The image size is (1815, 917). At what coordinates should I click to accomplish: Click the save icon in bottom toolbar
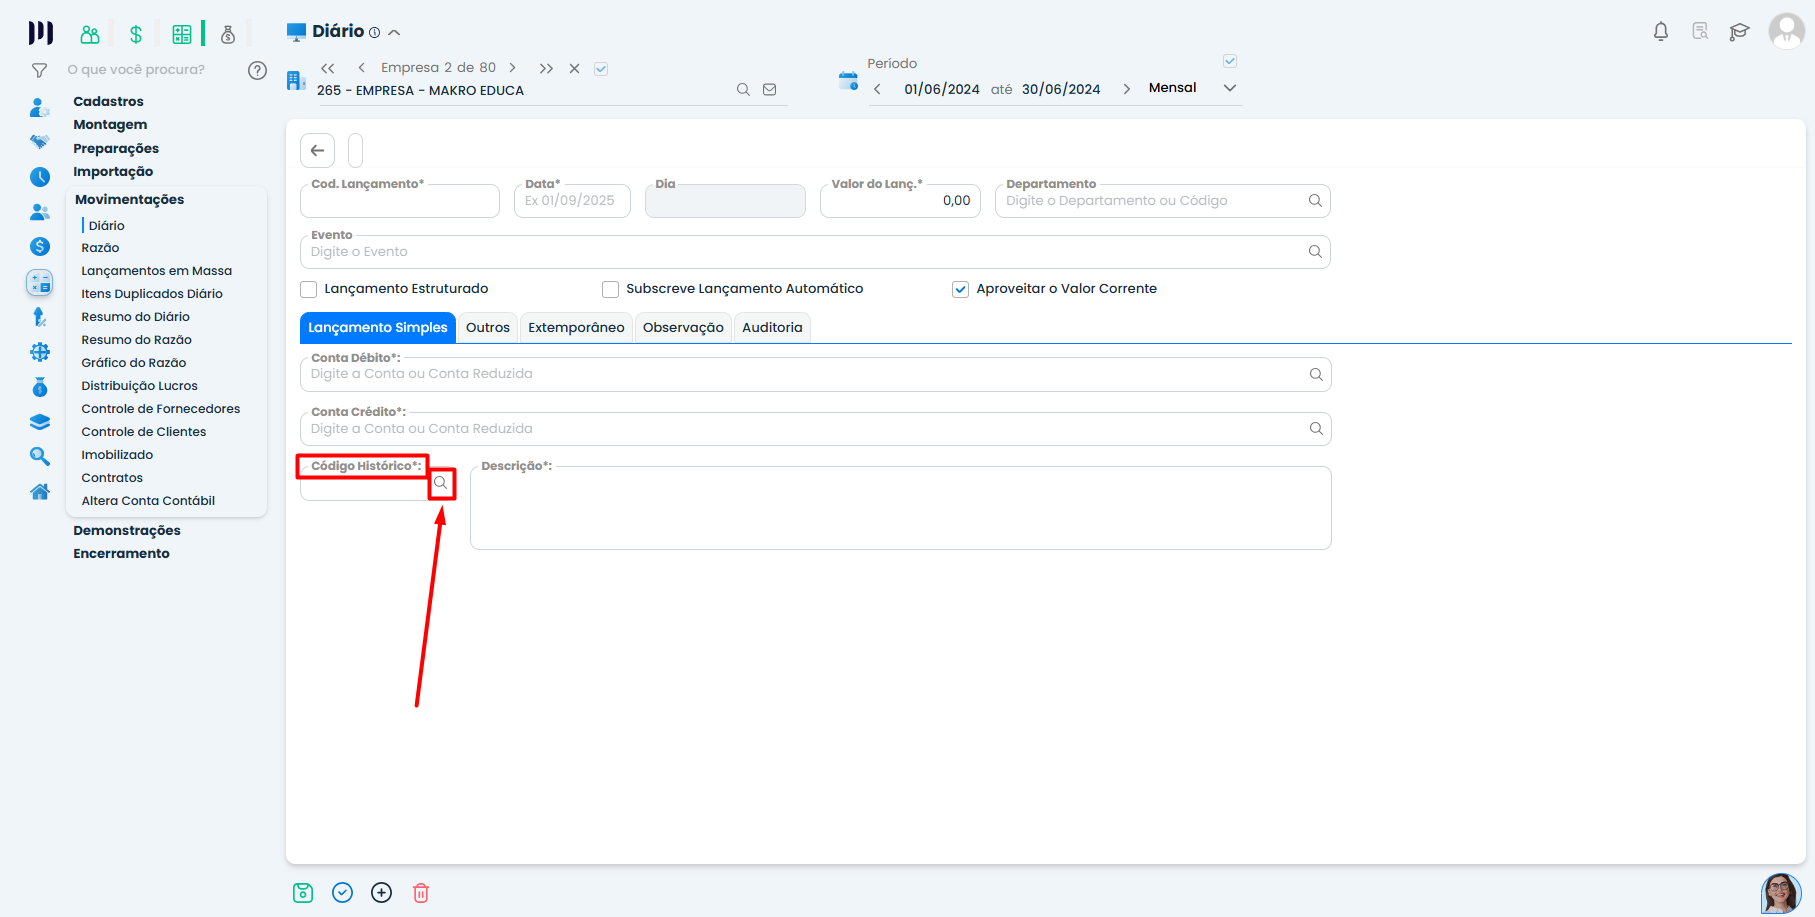(x=303, y=893)
